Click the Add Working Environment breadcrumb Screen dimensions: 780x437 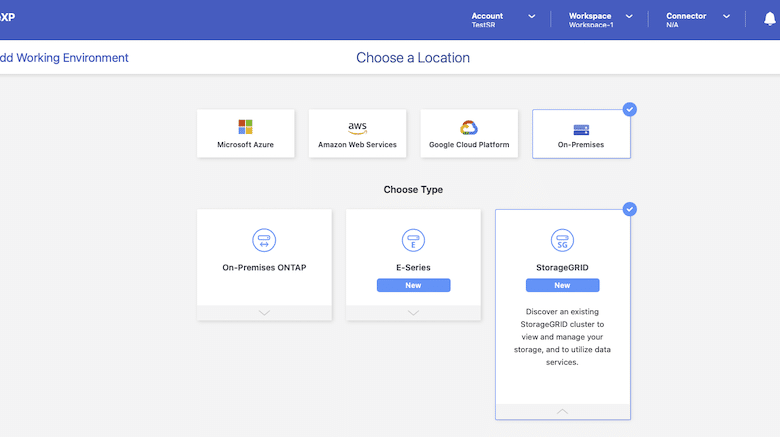point(64,58)
